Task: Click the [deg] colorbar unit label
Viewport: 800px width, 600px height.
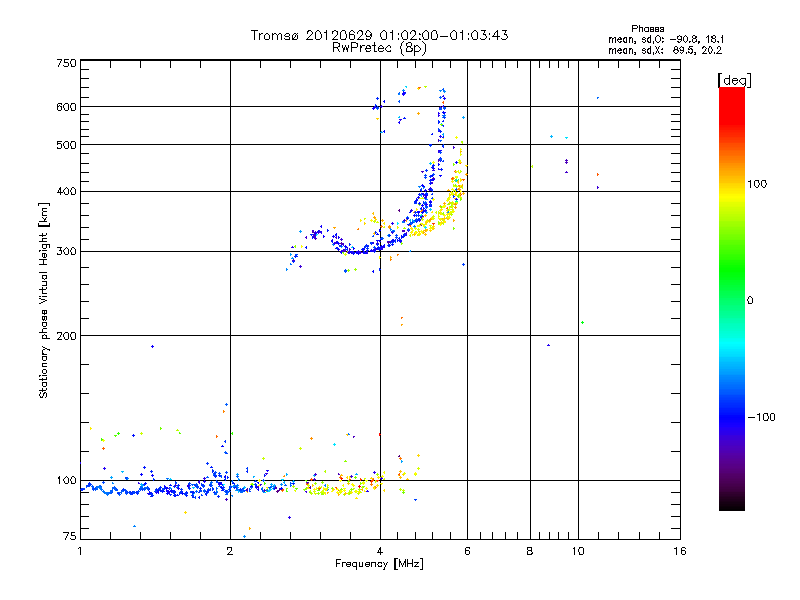Action: pos(734,80)
